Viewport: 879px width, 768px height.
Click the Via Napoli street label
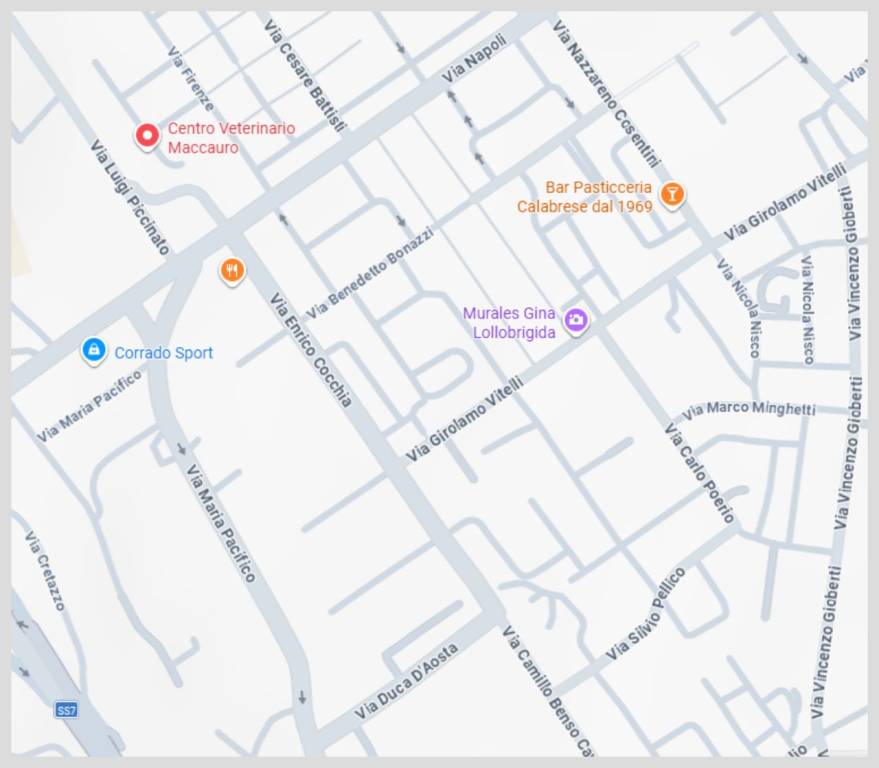pos(475,58)
